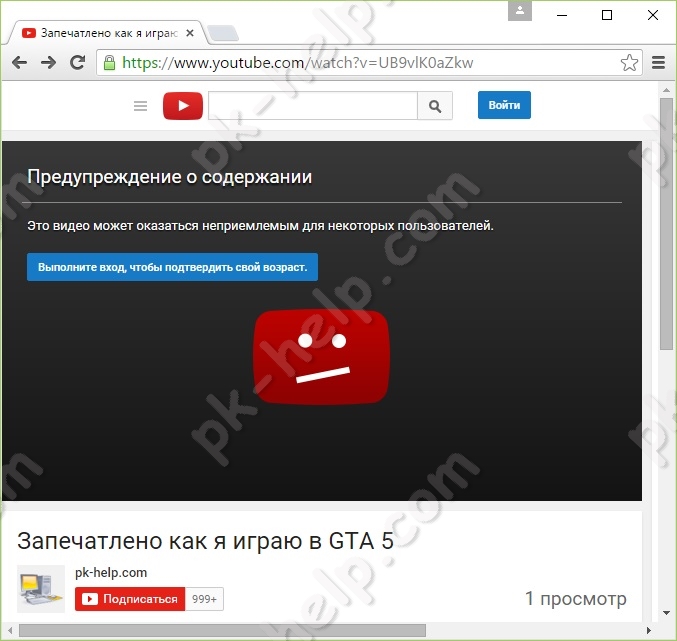
Task: Click the 999+ subscriber count
Action: [204, 599]
